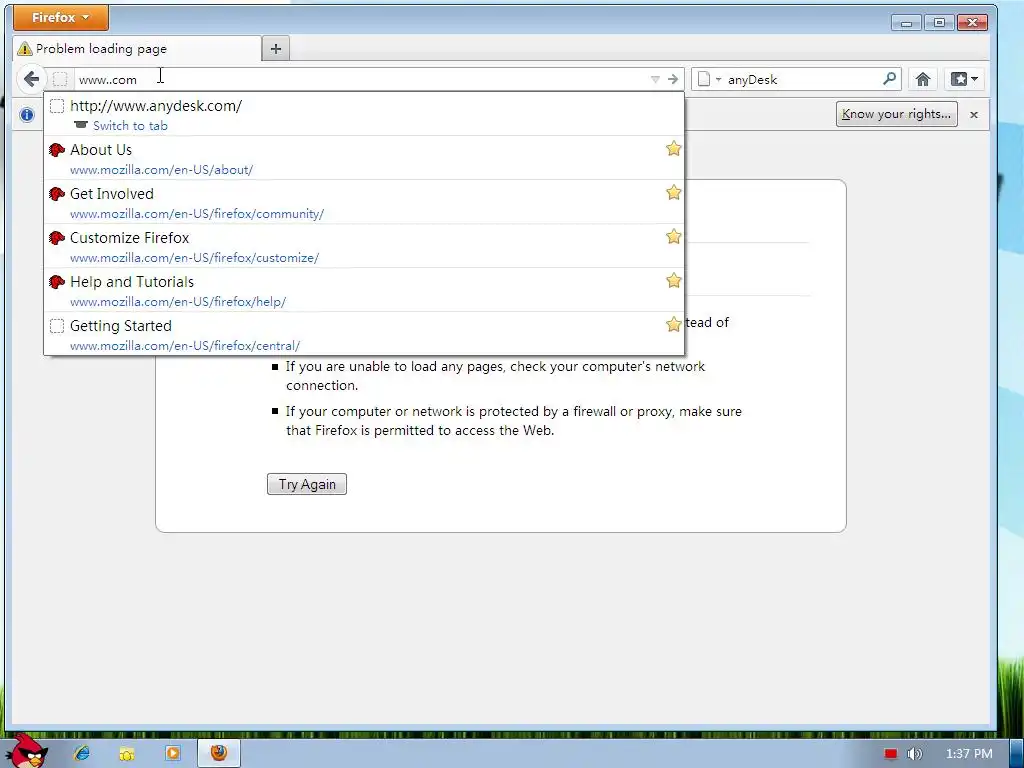The image size is (1024, 768).
Task: Click the favicon of Customize Firefox suggestion
Action: pos(57,238)
